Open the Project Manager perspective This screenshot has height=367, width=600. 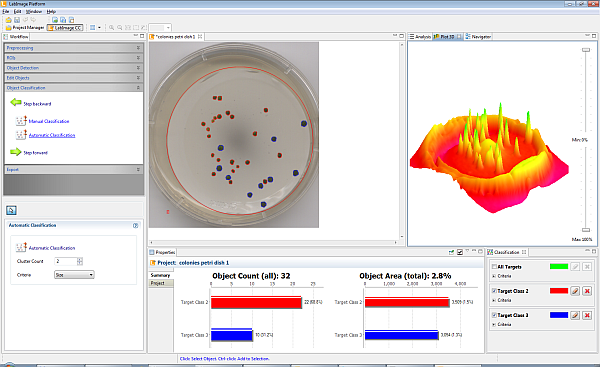point(25,28)
